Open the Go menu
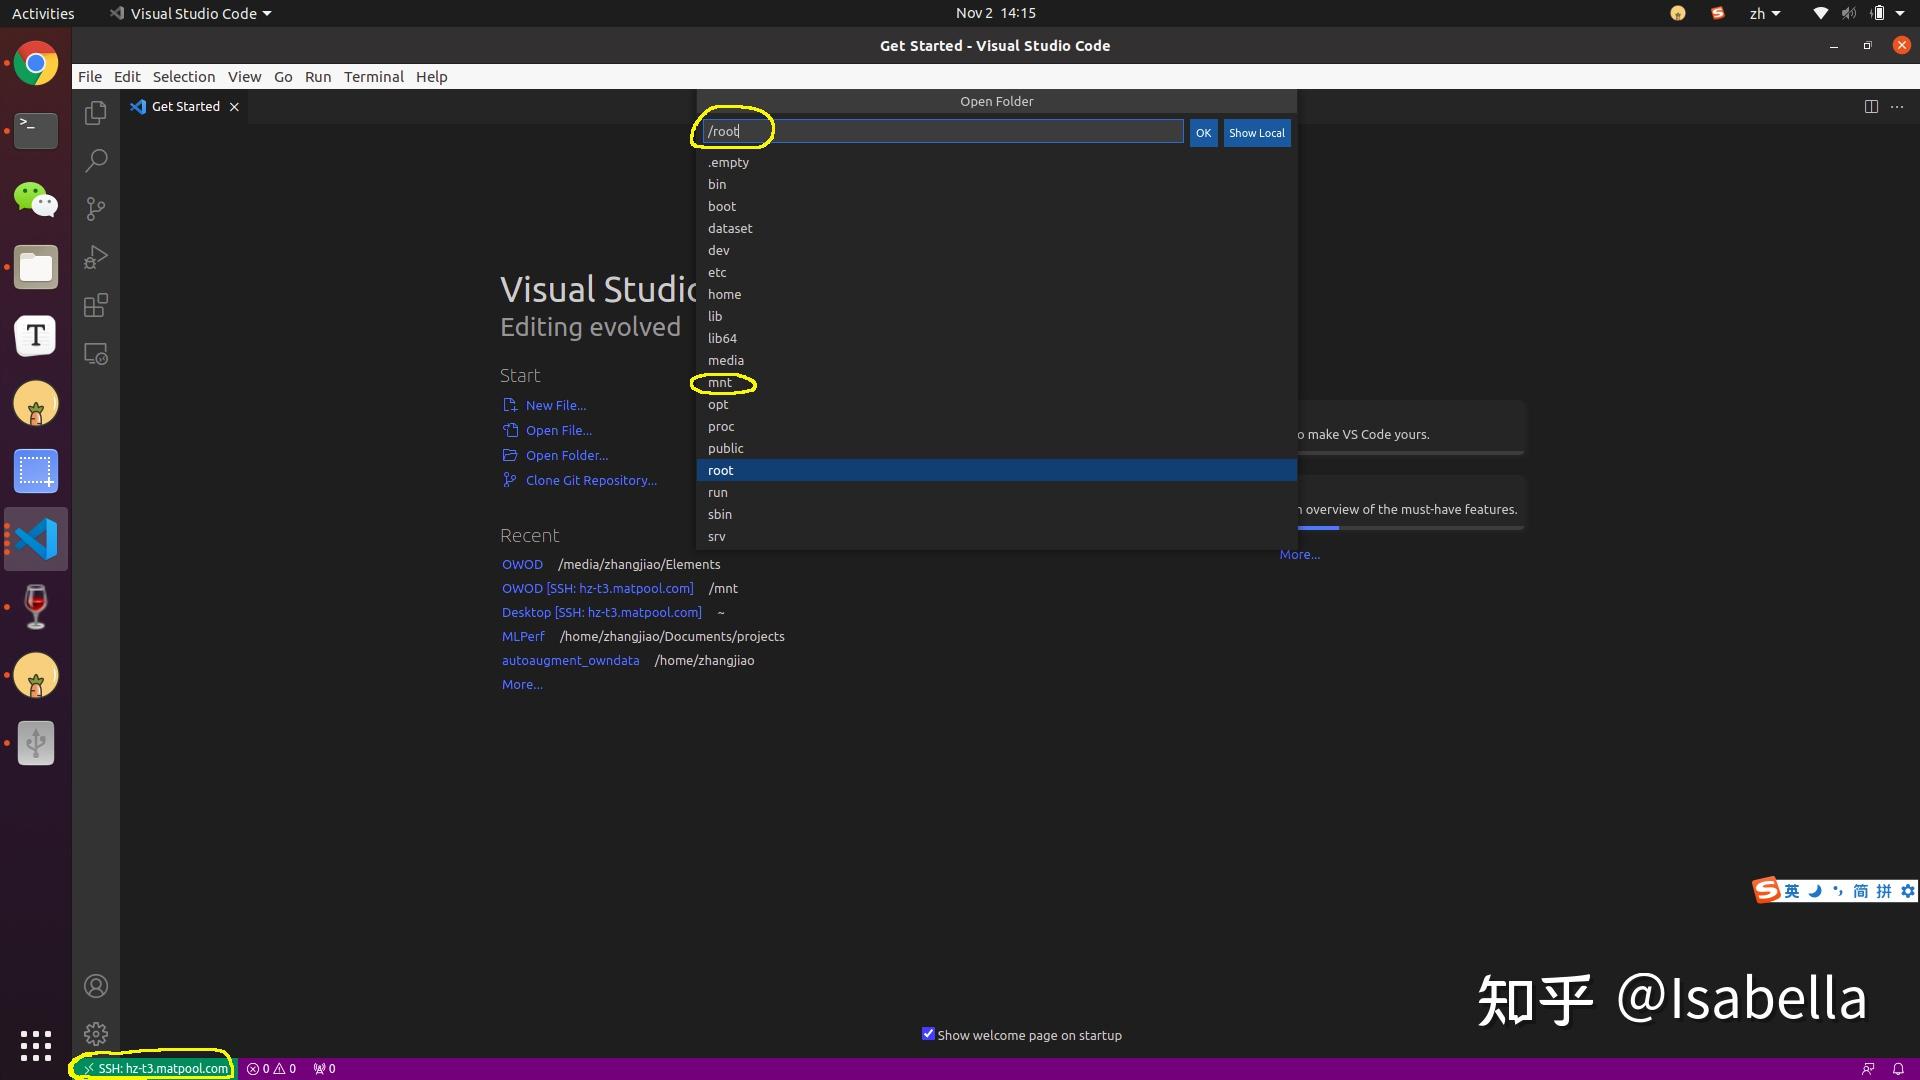Viewport: 1920px width, 1080px height. click(x=283, y=77)
